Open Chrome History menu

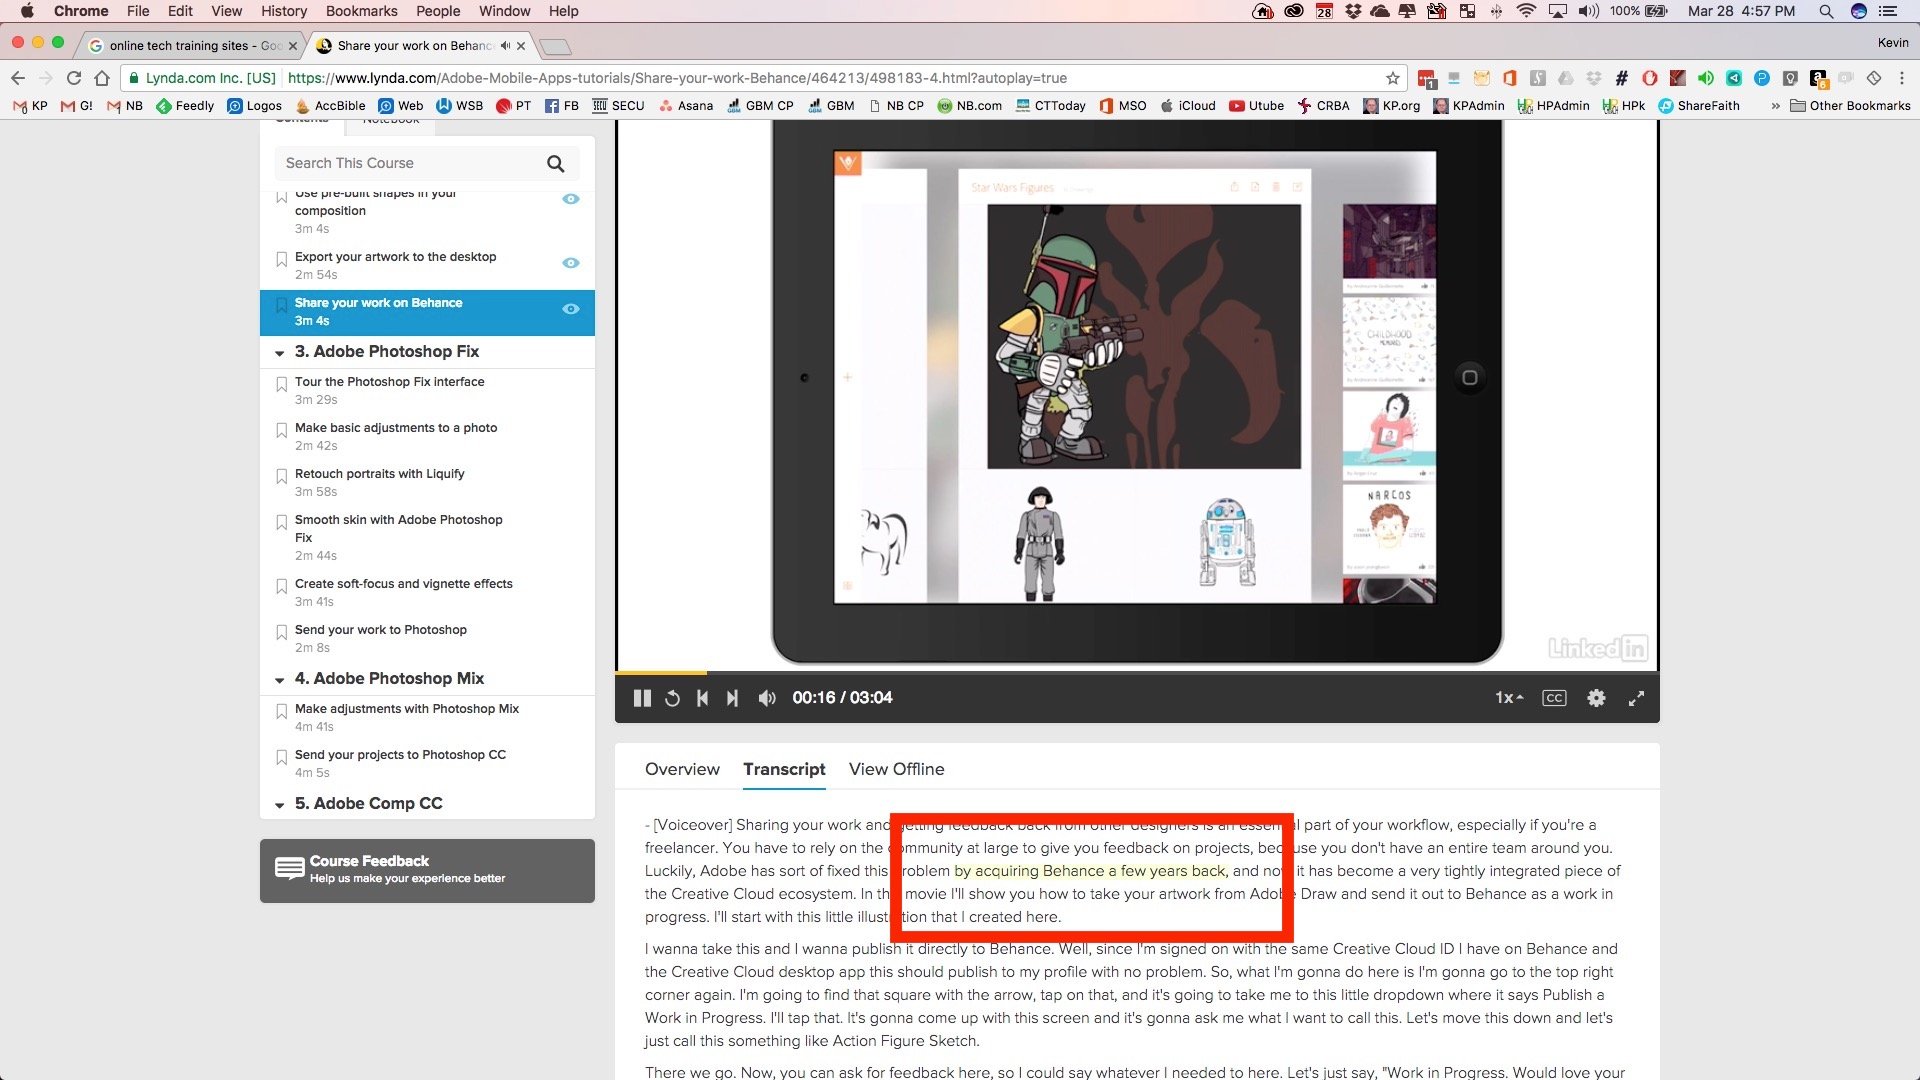[x=284, y=11]
